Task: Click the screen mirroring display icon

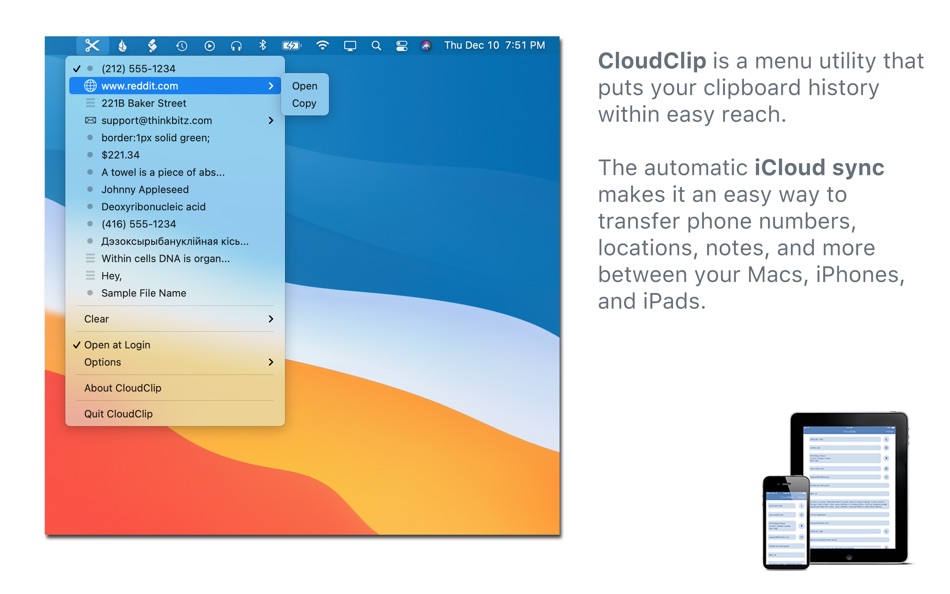Action: [x=350, y=45]
